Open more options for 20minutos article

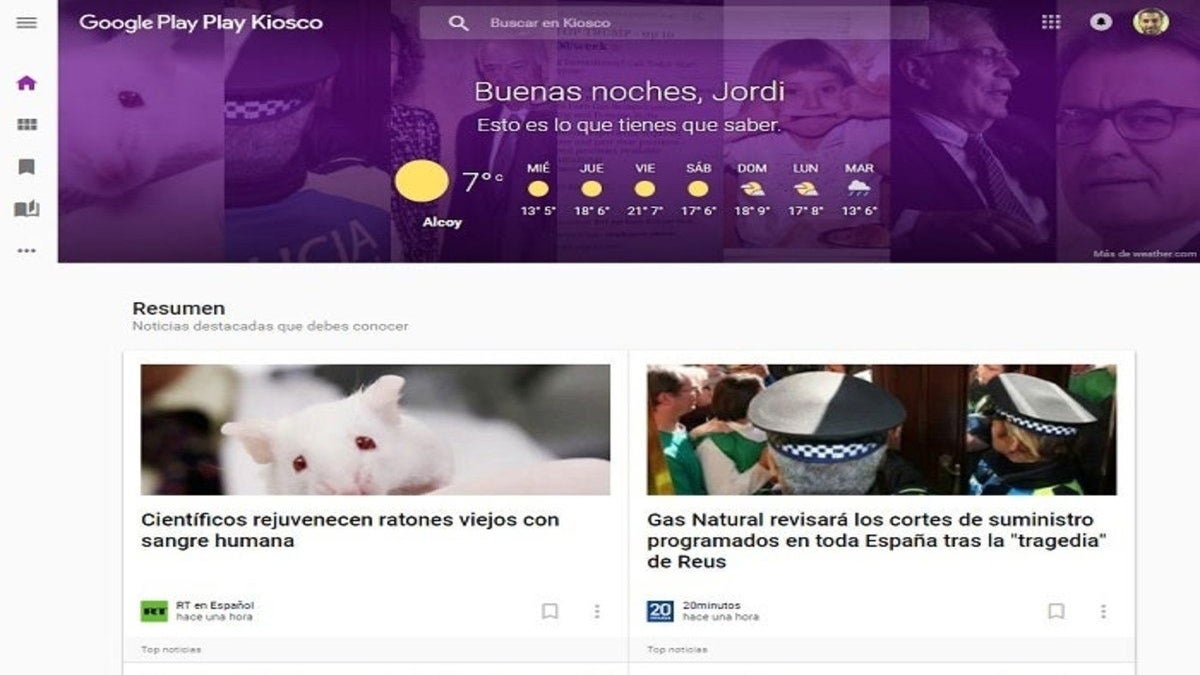pos(1103,611)
